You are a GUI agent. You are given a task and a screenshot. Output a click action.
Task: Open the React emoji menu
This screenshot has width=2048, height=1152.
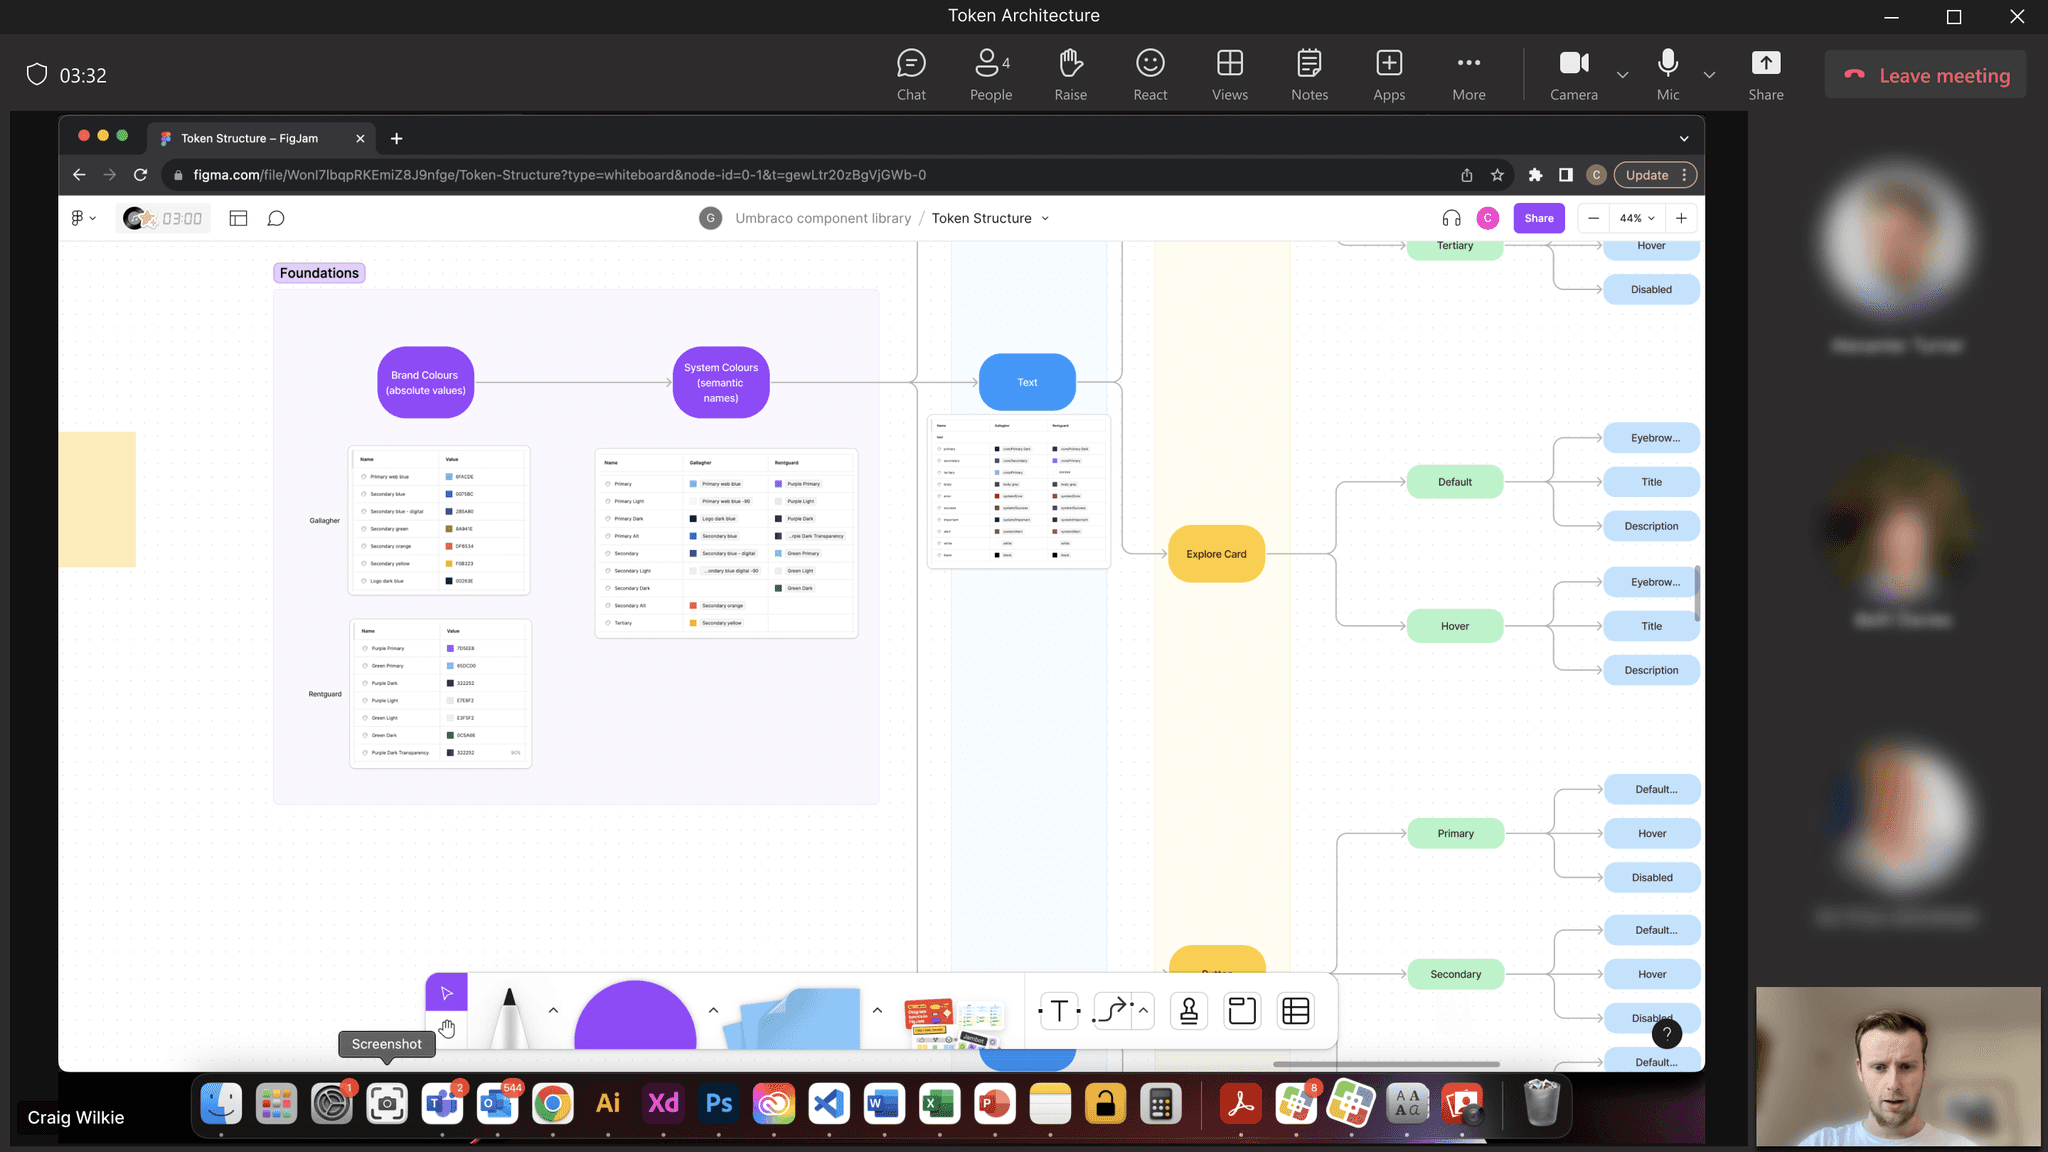coord(1150,75)
